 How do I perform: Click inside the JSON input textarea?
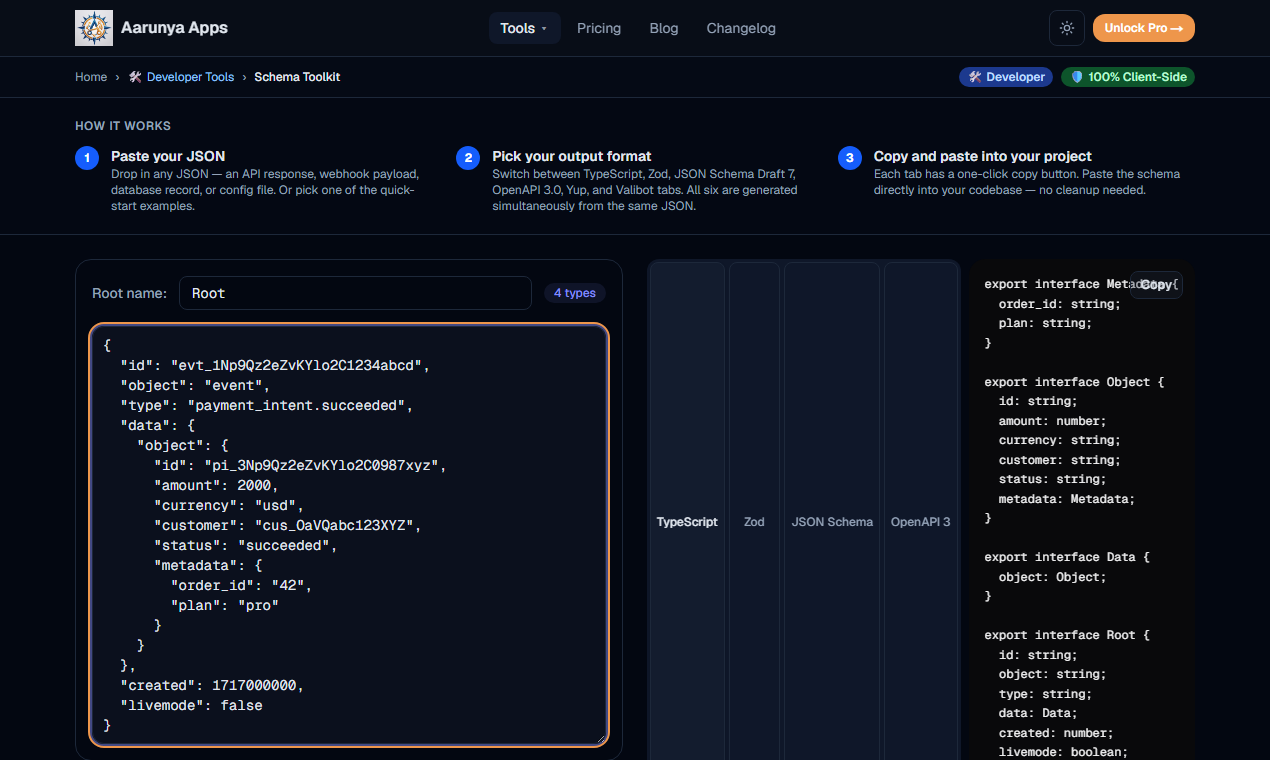(349, 535)
